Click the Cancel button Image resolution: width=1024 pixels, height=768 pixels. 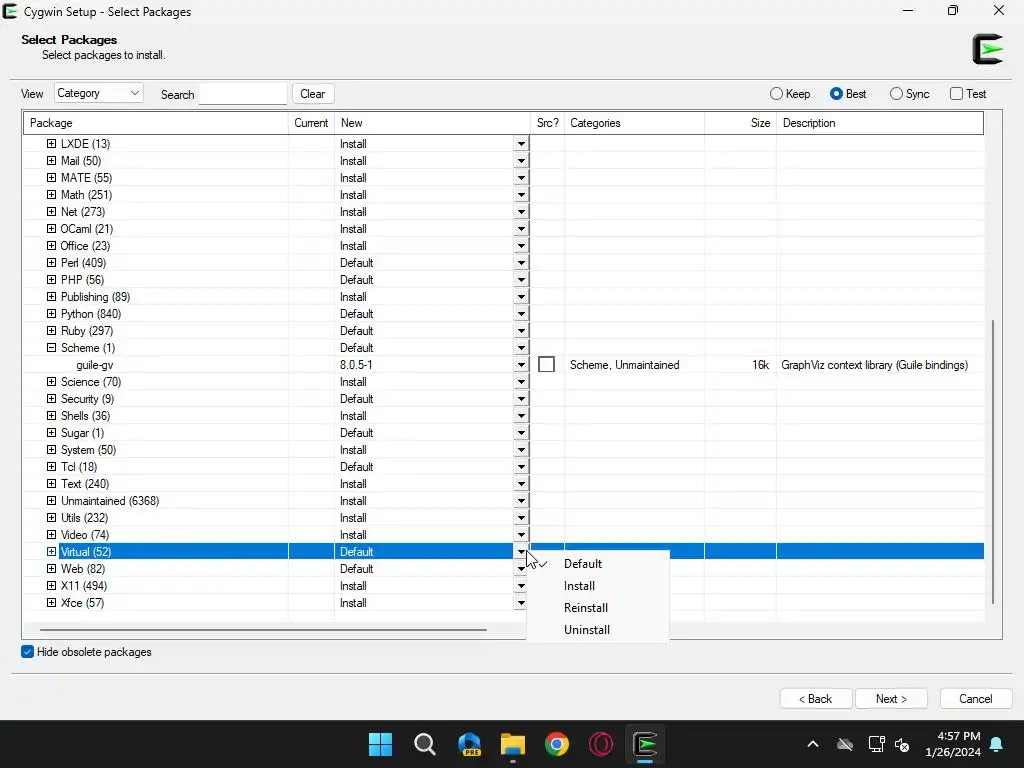tap(976, 699)
